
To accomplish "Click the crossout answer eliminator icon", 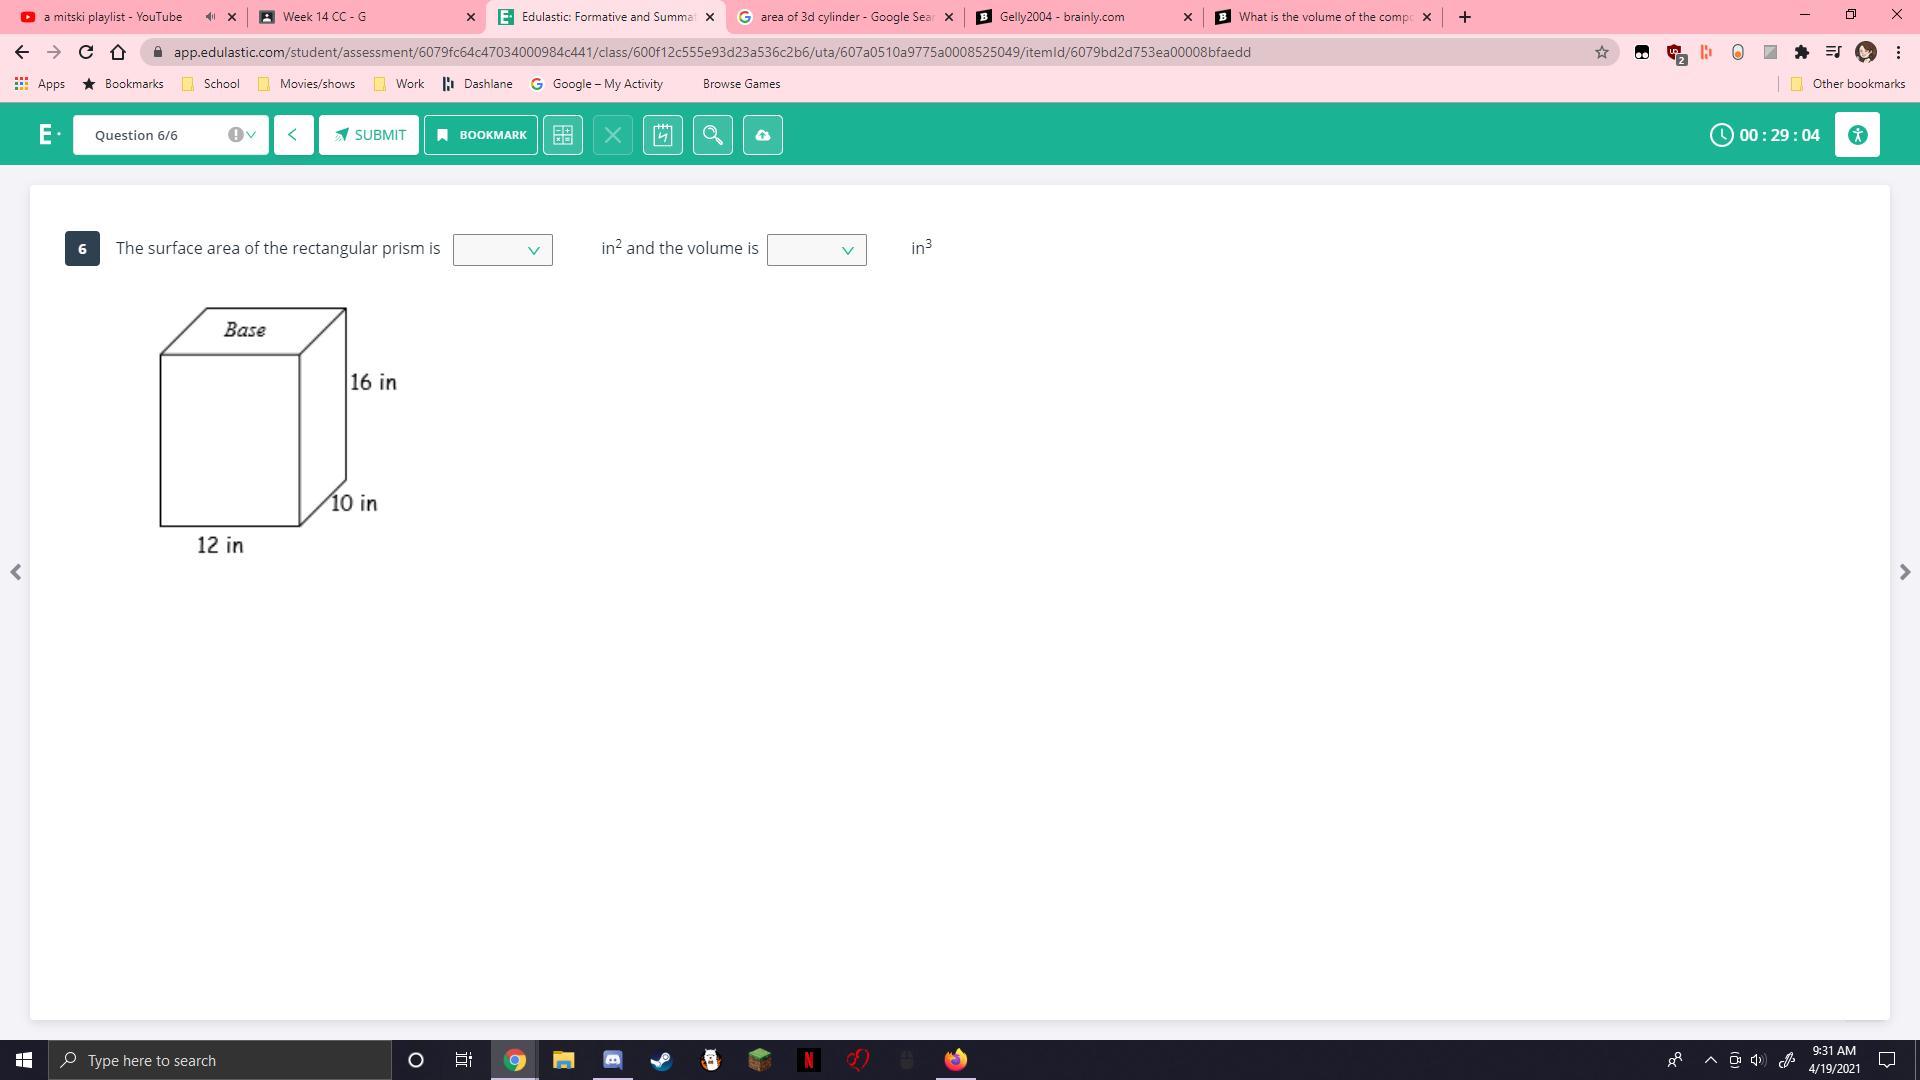I will pyautogui.click(x=612, y=135).
